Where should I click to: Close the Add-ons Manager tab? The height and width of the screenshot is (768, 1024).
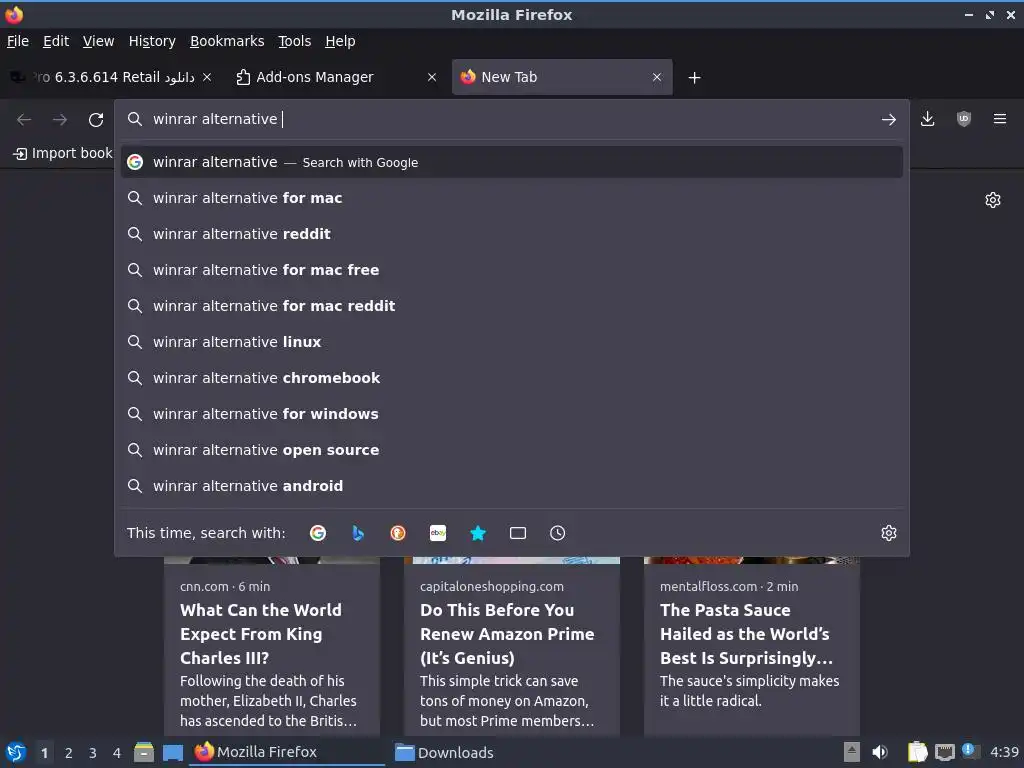point(432,77)
